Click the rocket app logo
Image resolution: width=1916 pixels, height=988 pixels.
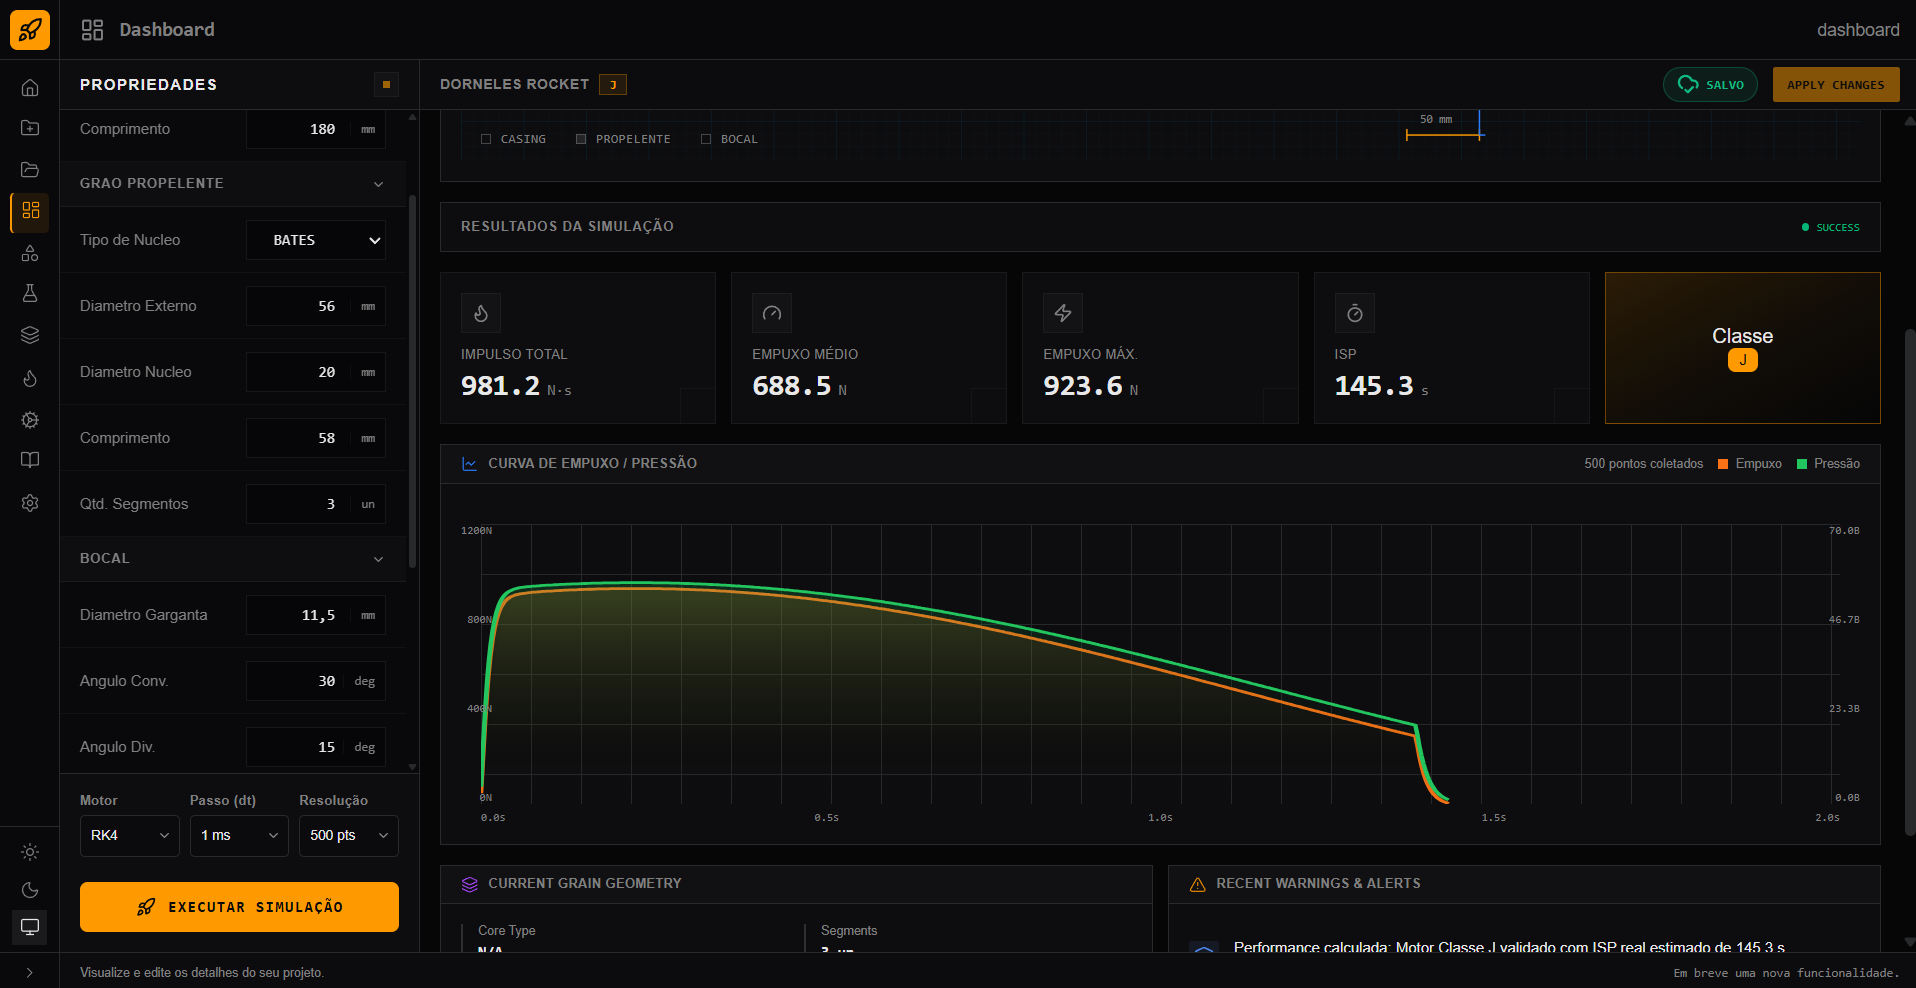click(30, 30)
